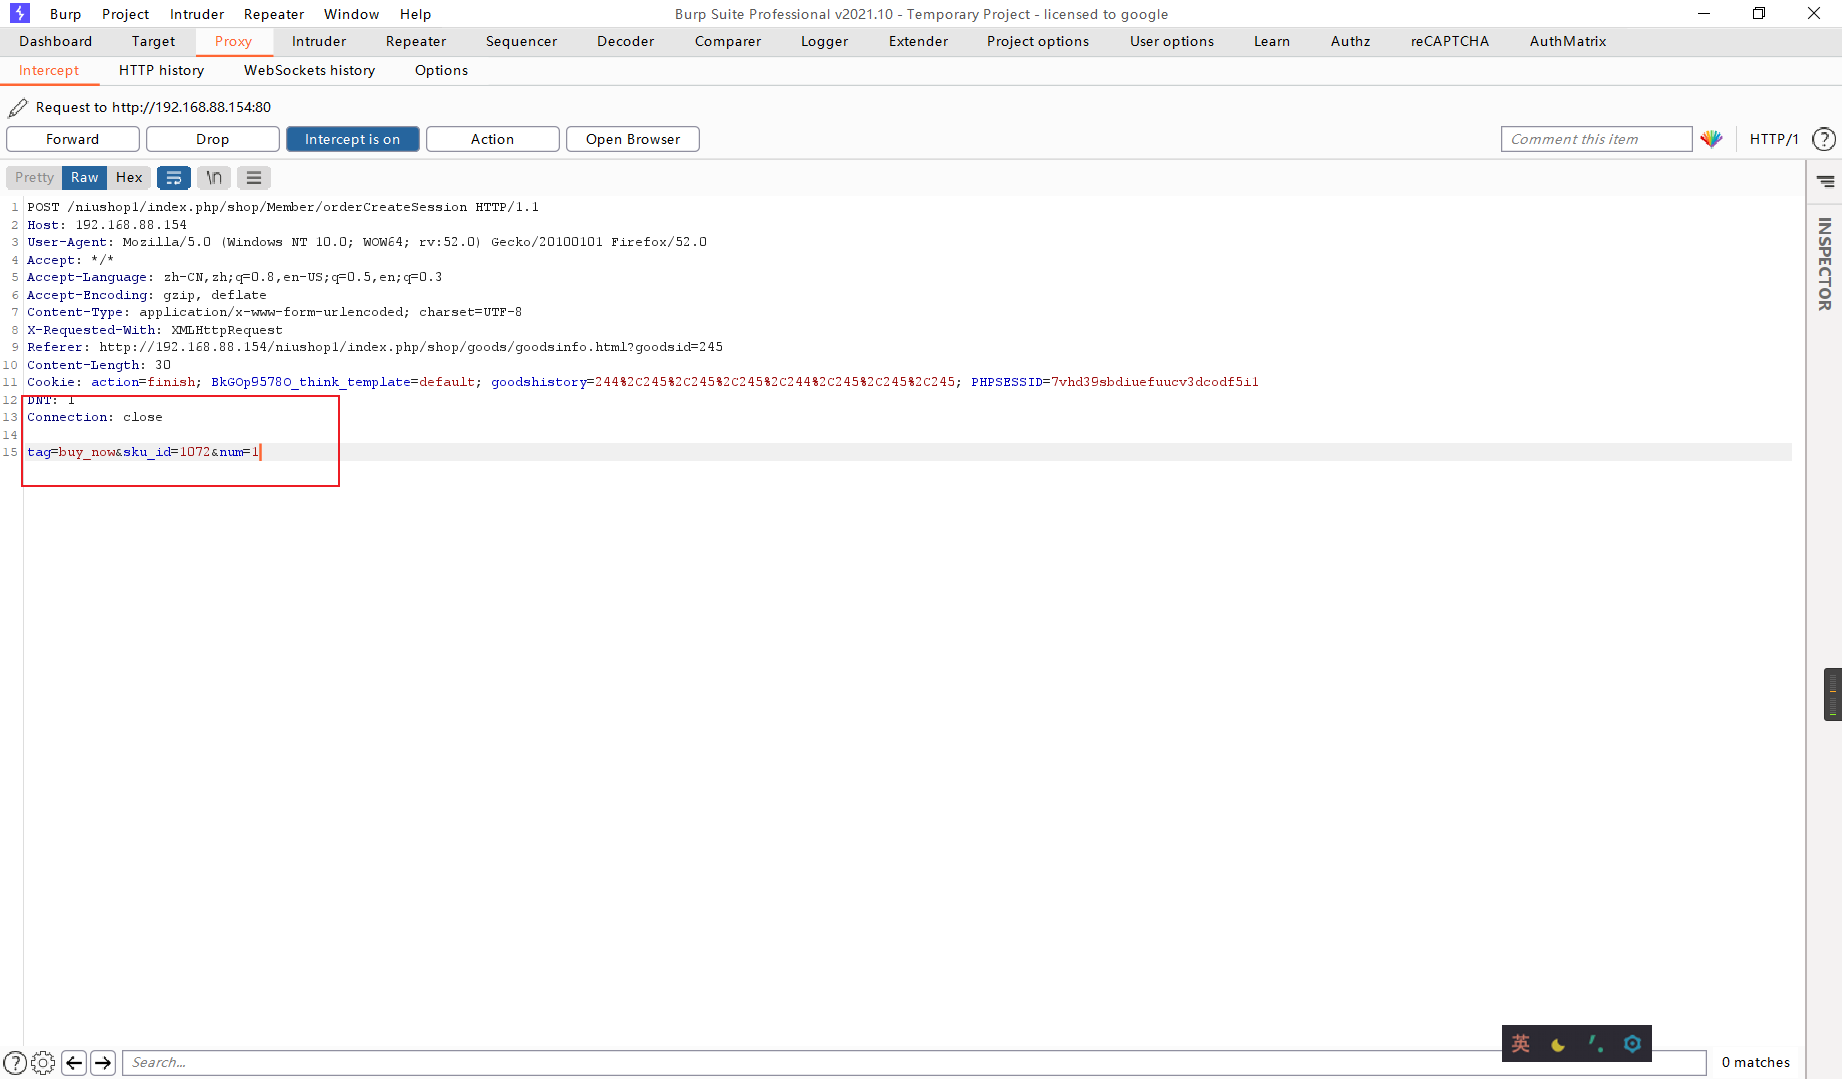Image resolution: width=1842 pixels, height=1080 pixels.
Task: Open the reCAPTCHA extension tab
Action: pyautogui.click(x=1450, y=41)
